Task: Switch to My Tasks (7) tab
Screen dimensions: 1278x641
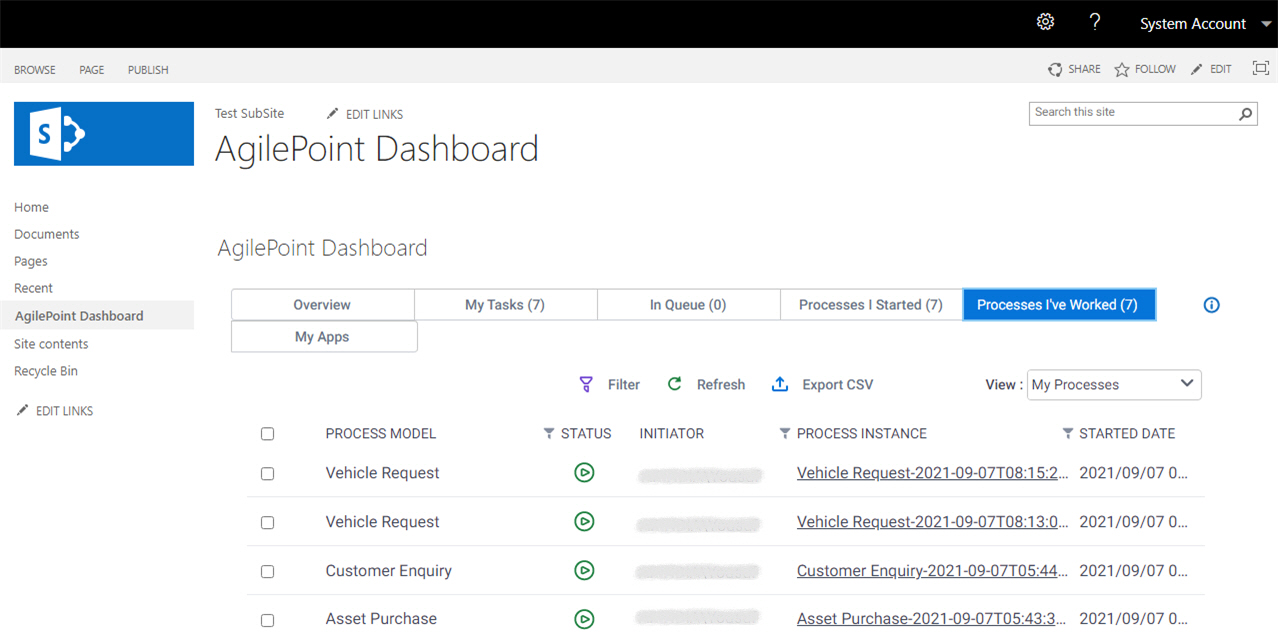Action: click(505, 305)
